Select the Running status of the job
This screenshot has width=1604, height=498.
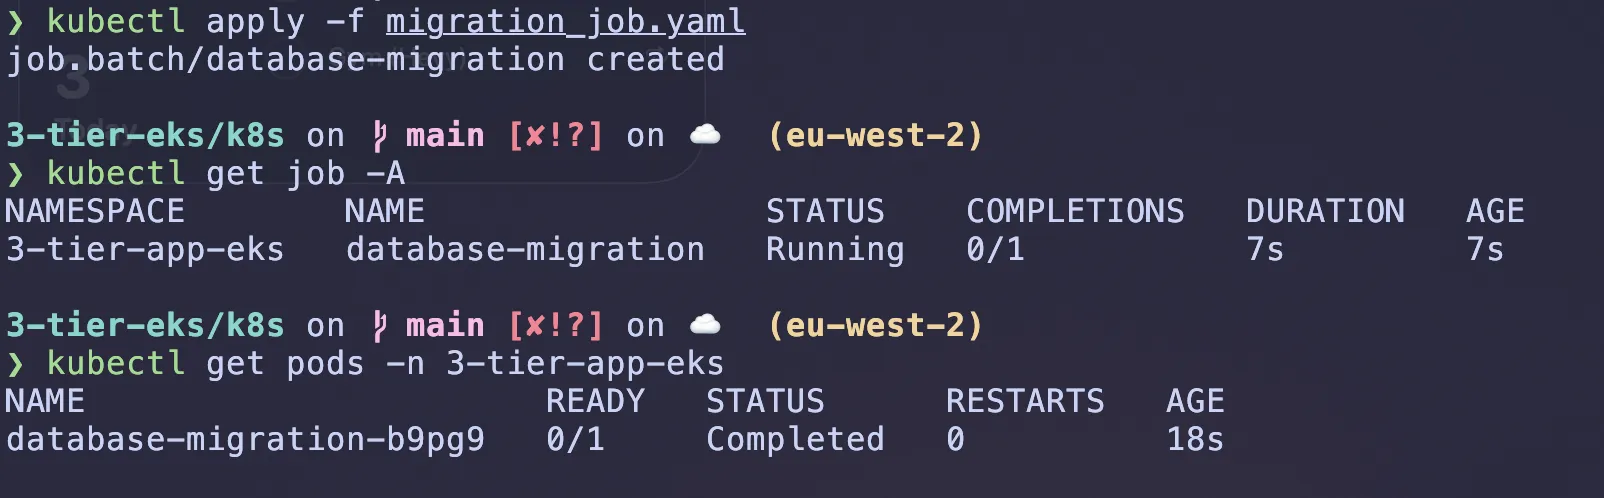(x=835, y=249)
